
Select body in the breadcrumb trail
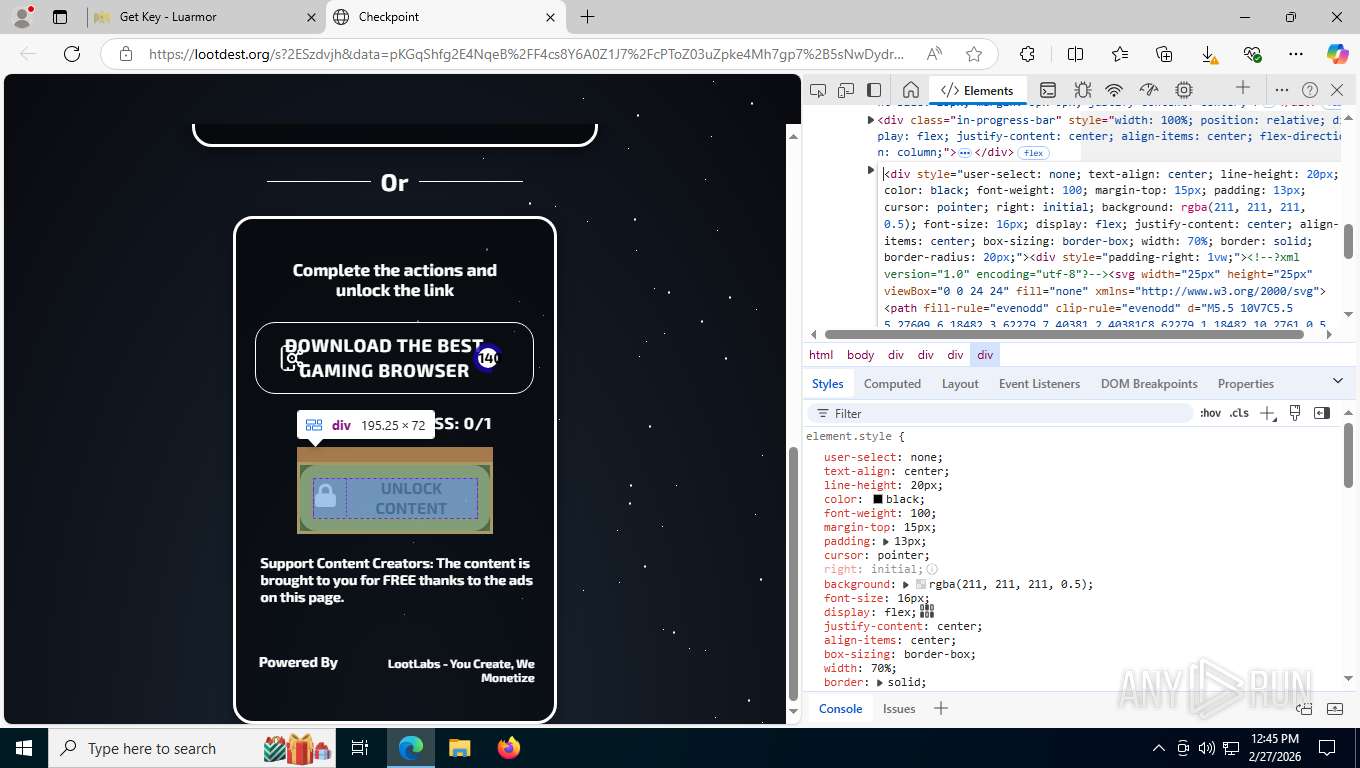click(x=860, y=355)
